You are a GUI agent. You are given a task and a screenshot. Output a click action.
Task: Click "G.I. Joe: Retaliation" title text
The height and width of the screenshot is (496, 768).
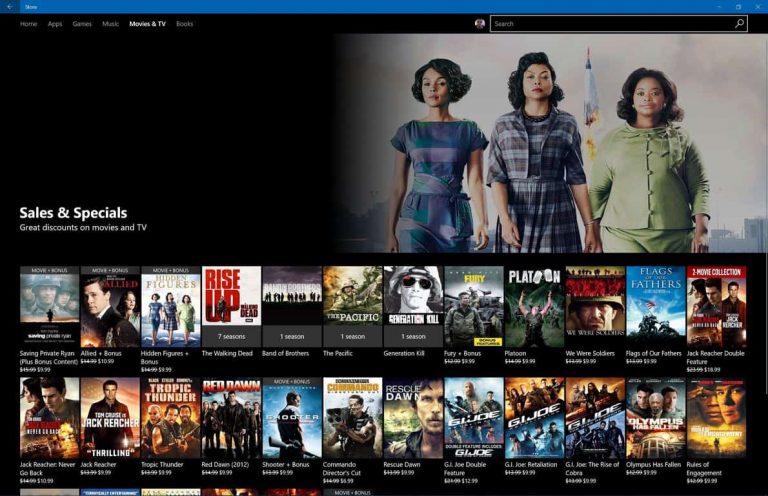click(x=531, y=464)
